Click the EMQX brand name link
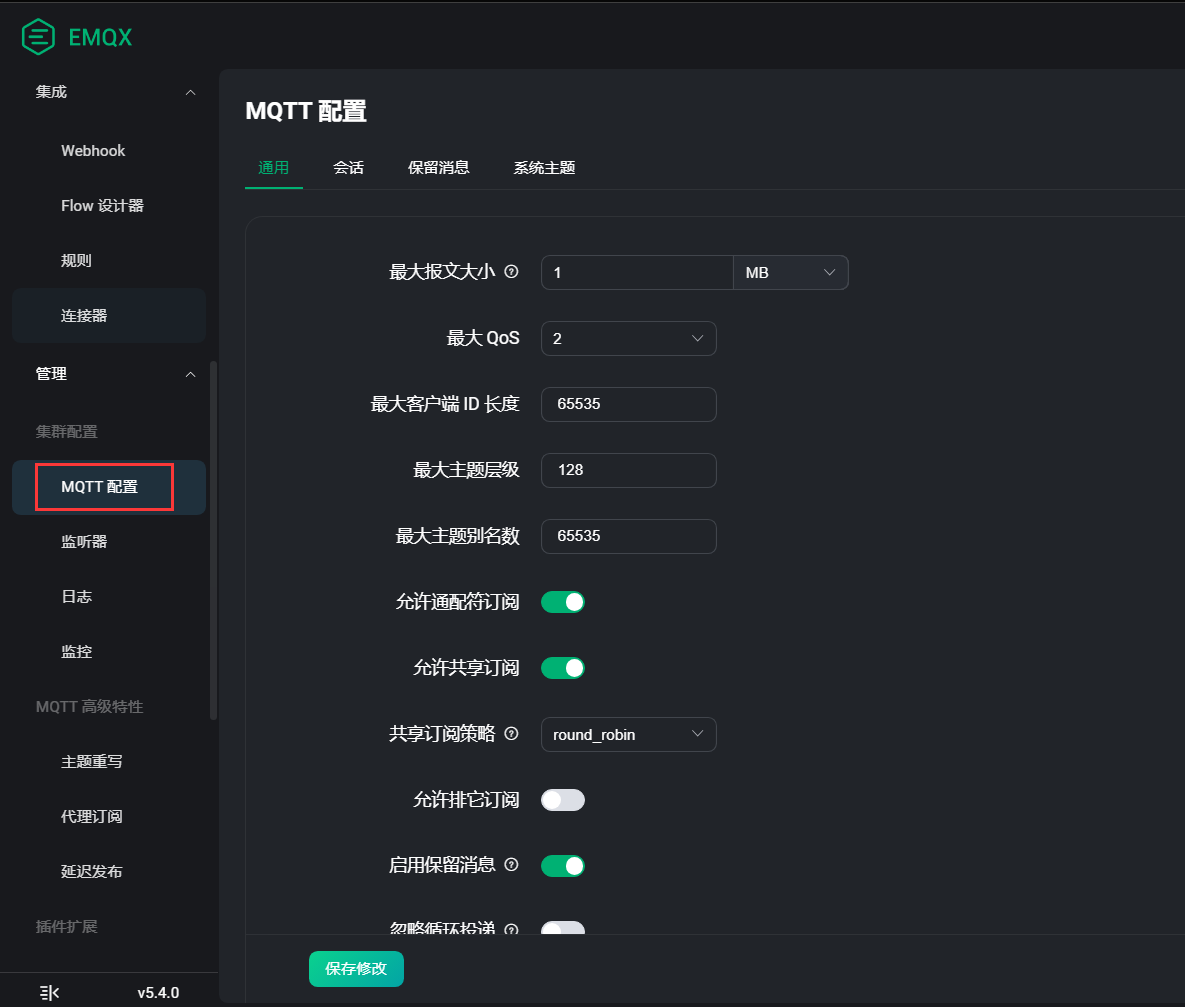1185x1007 pixels. click(x=101, y=37)
